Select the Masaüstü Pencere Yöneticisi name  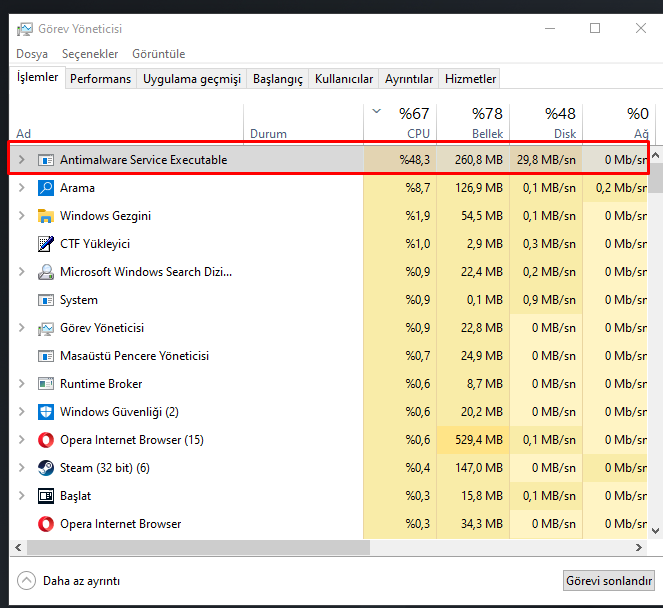134,356
